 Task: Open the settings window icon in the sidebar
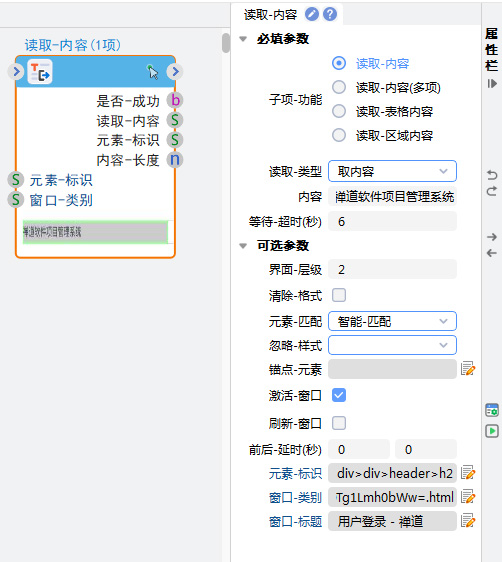(492, 410)
